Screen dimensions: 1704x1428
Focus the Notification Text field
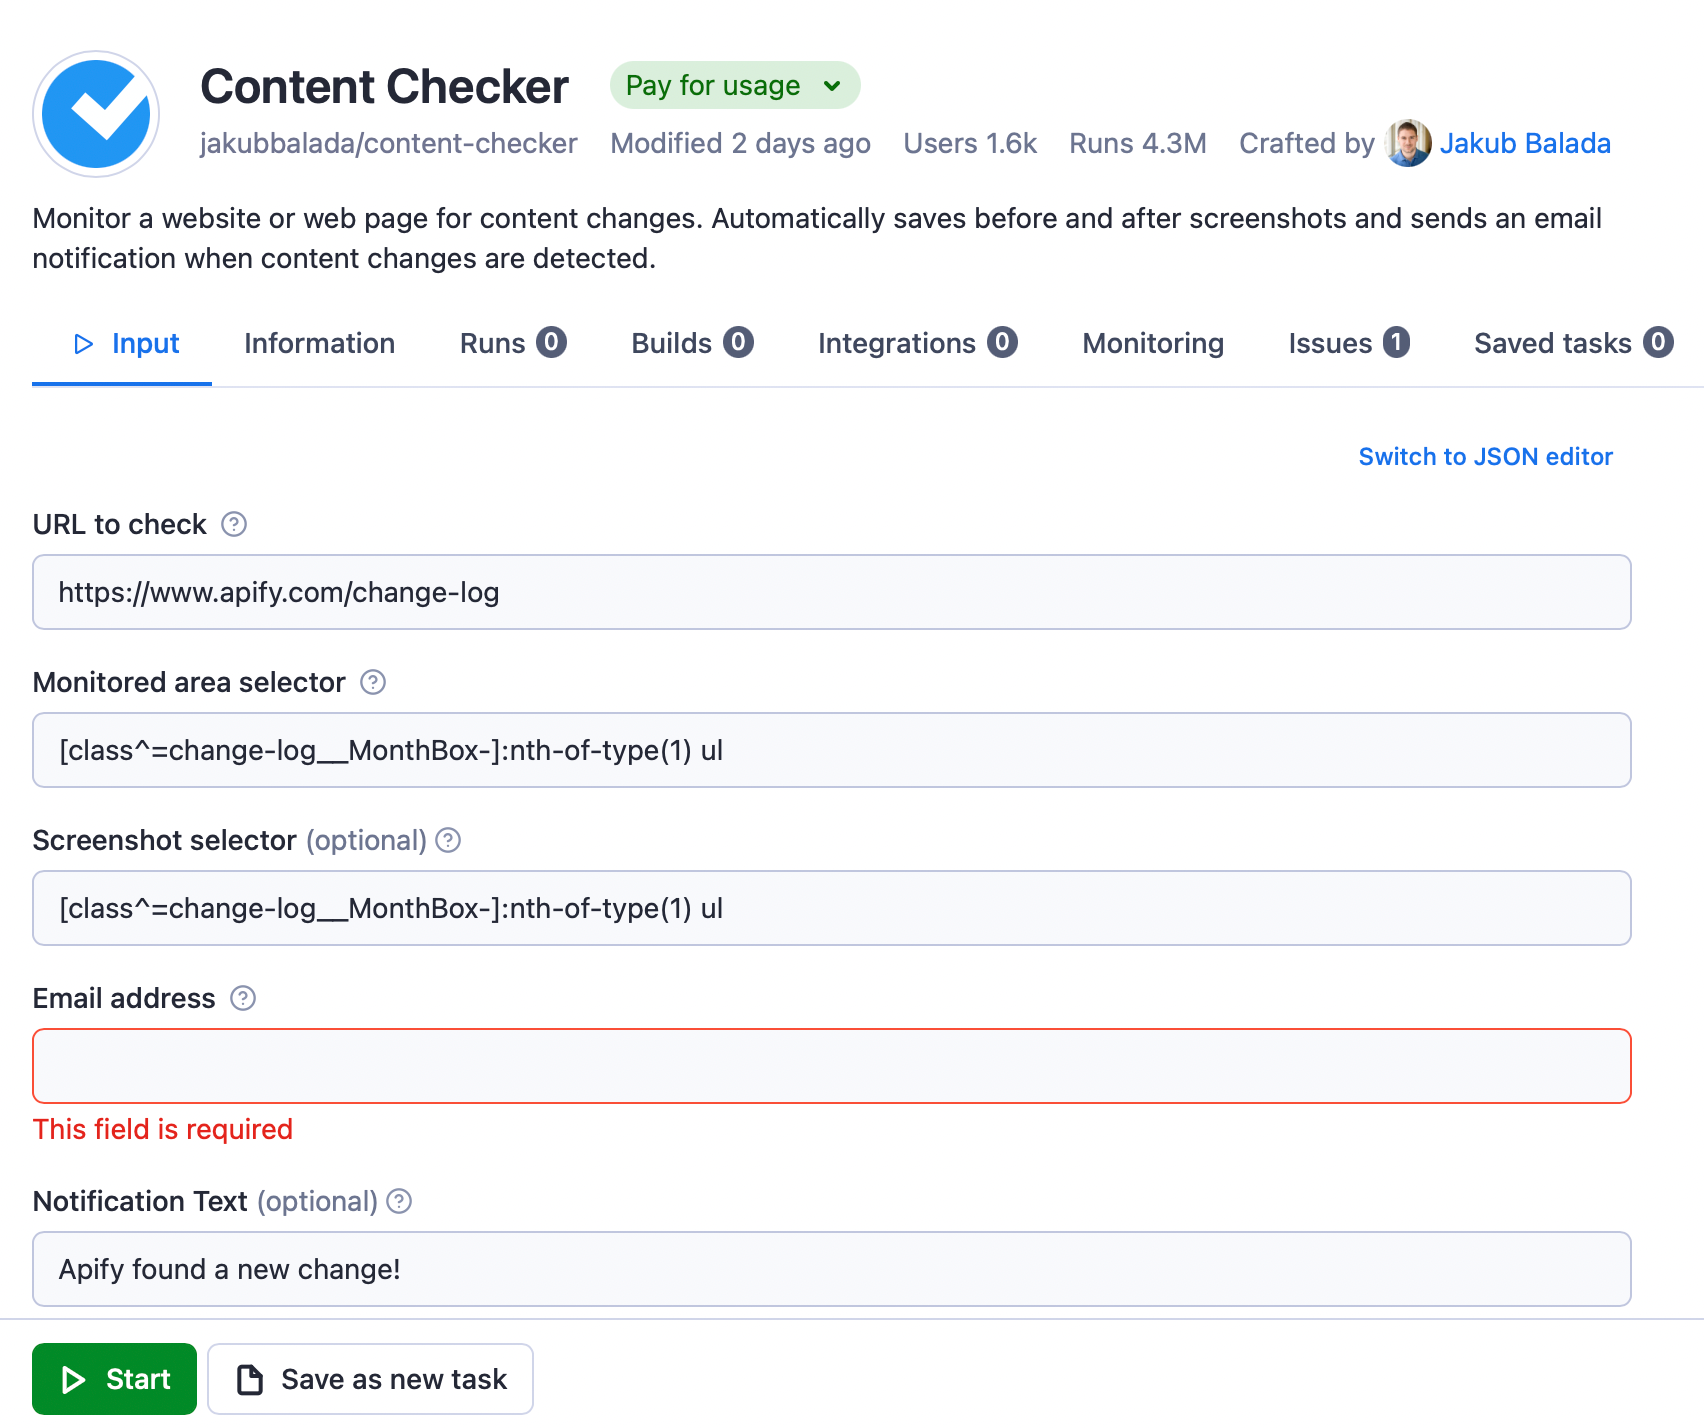[832, 1269]
